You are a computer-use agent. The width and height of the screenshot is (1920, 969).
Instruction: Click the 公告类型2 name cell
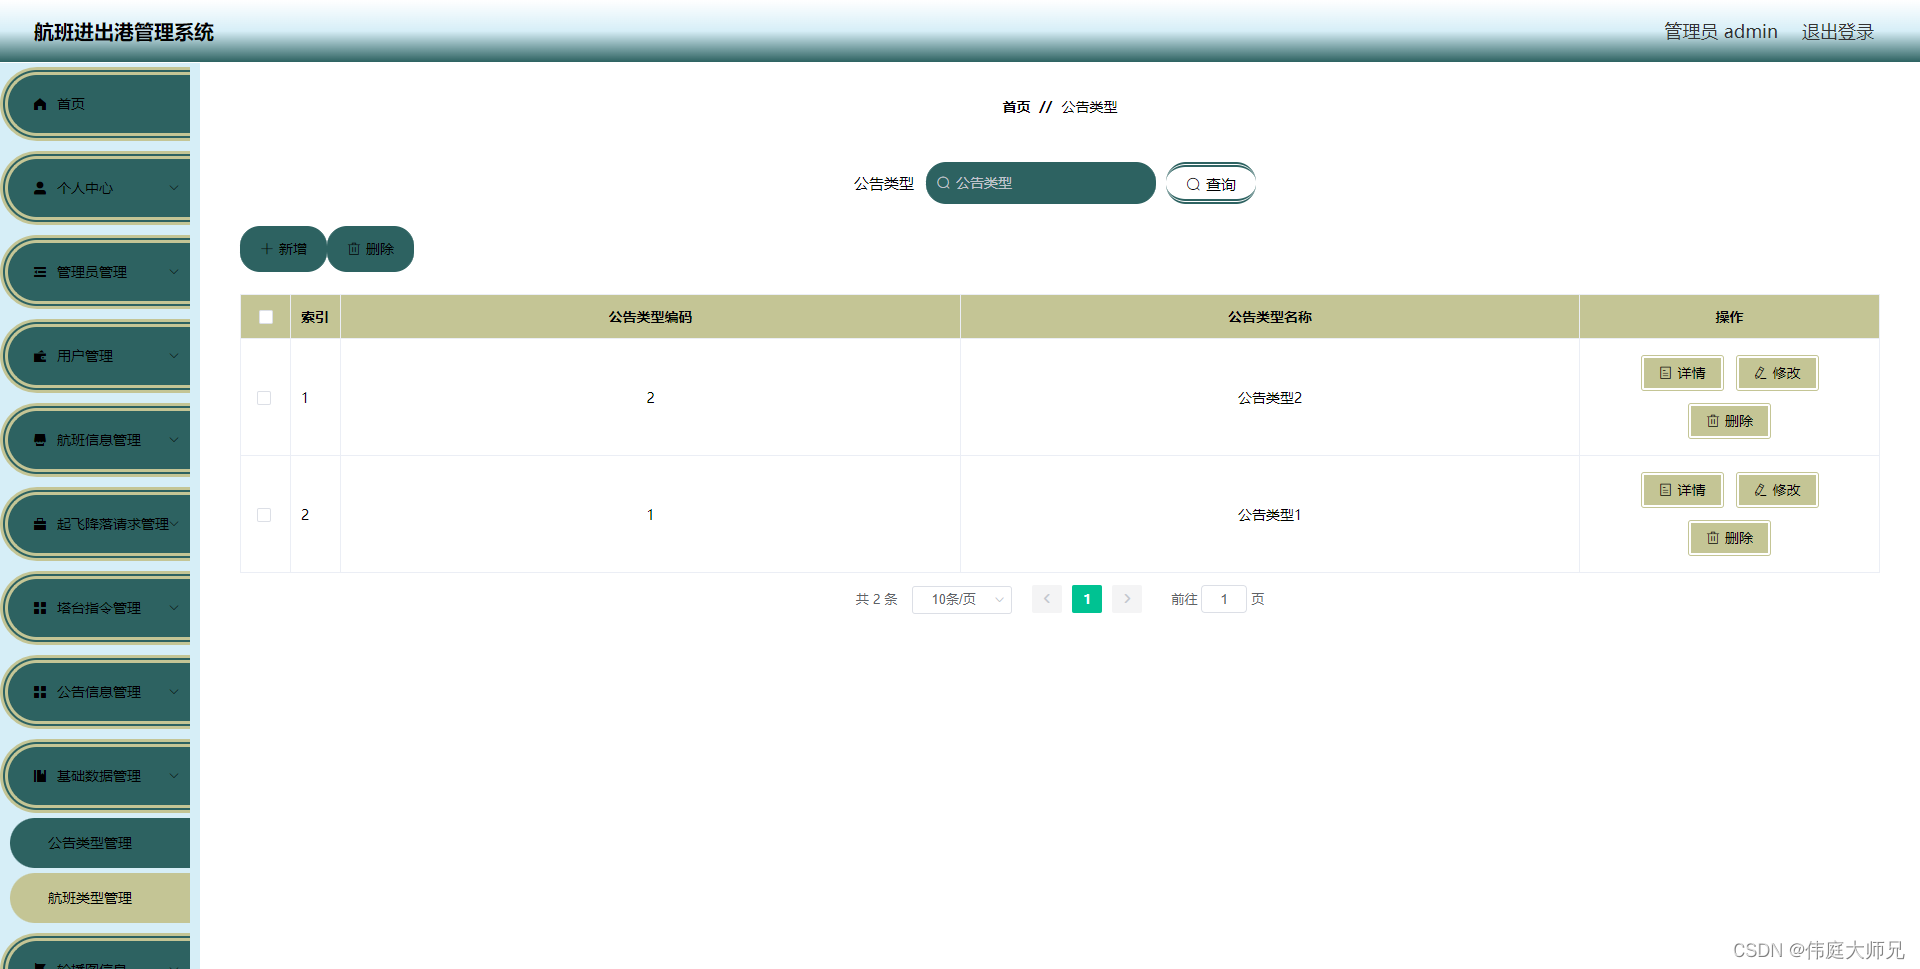(x=1270, y=398)
